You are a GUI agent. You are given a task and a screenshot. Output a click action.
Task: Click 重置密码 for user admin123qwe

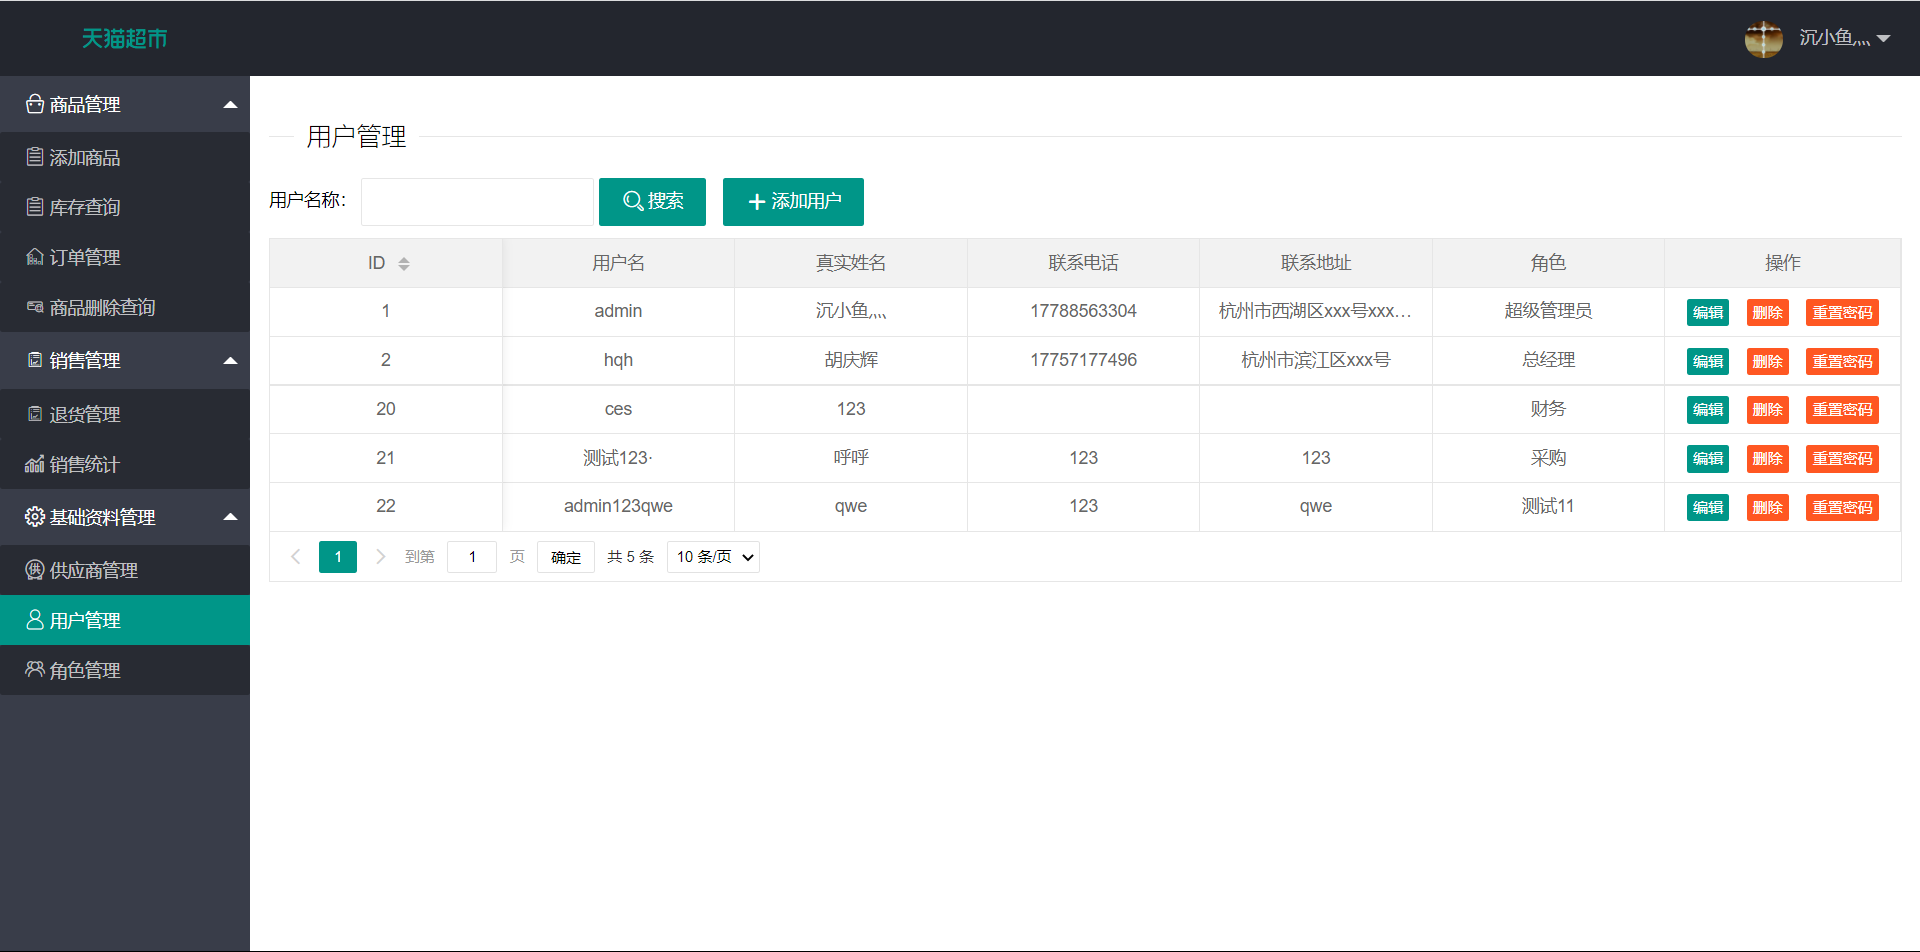pyautogui.click(x=1841, y=507)
